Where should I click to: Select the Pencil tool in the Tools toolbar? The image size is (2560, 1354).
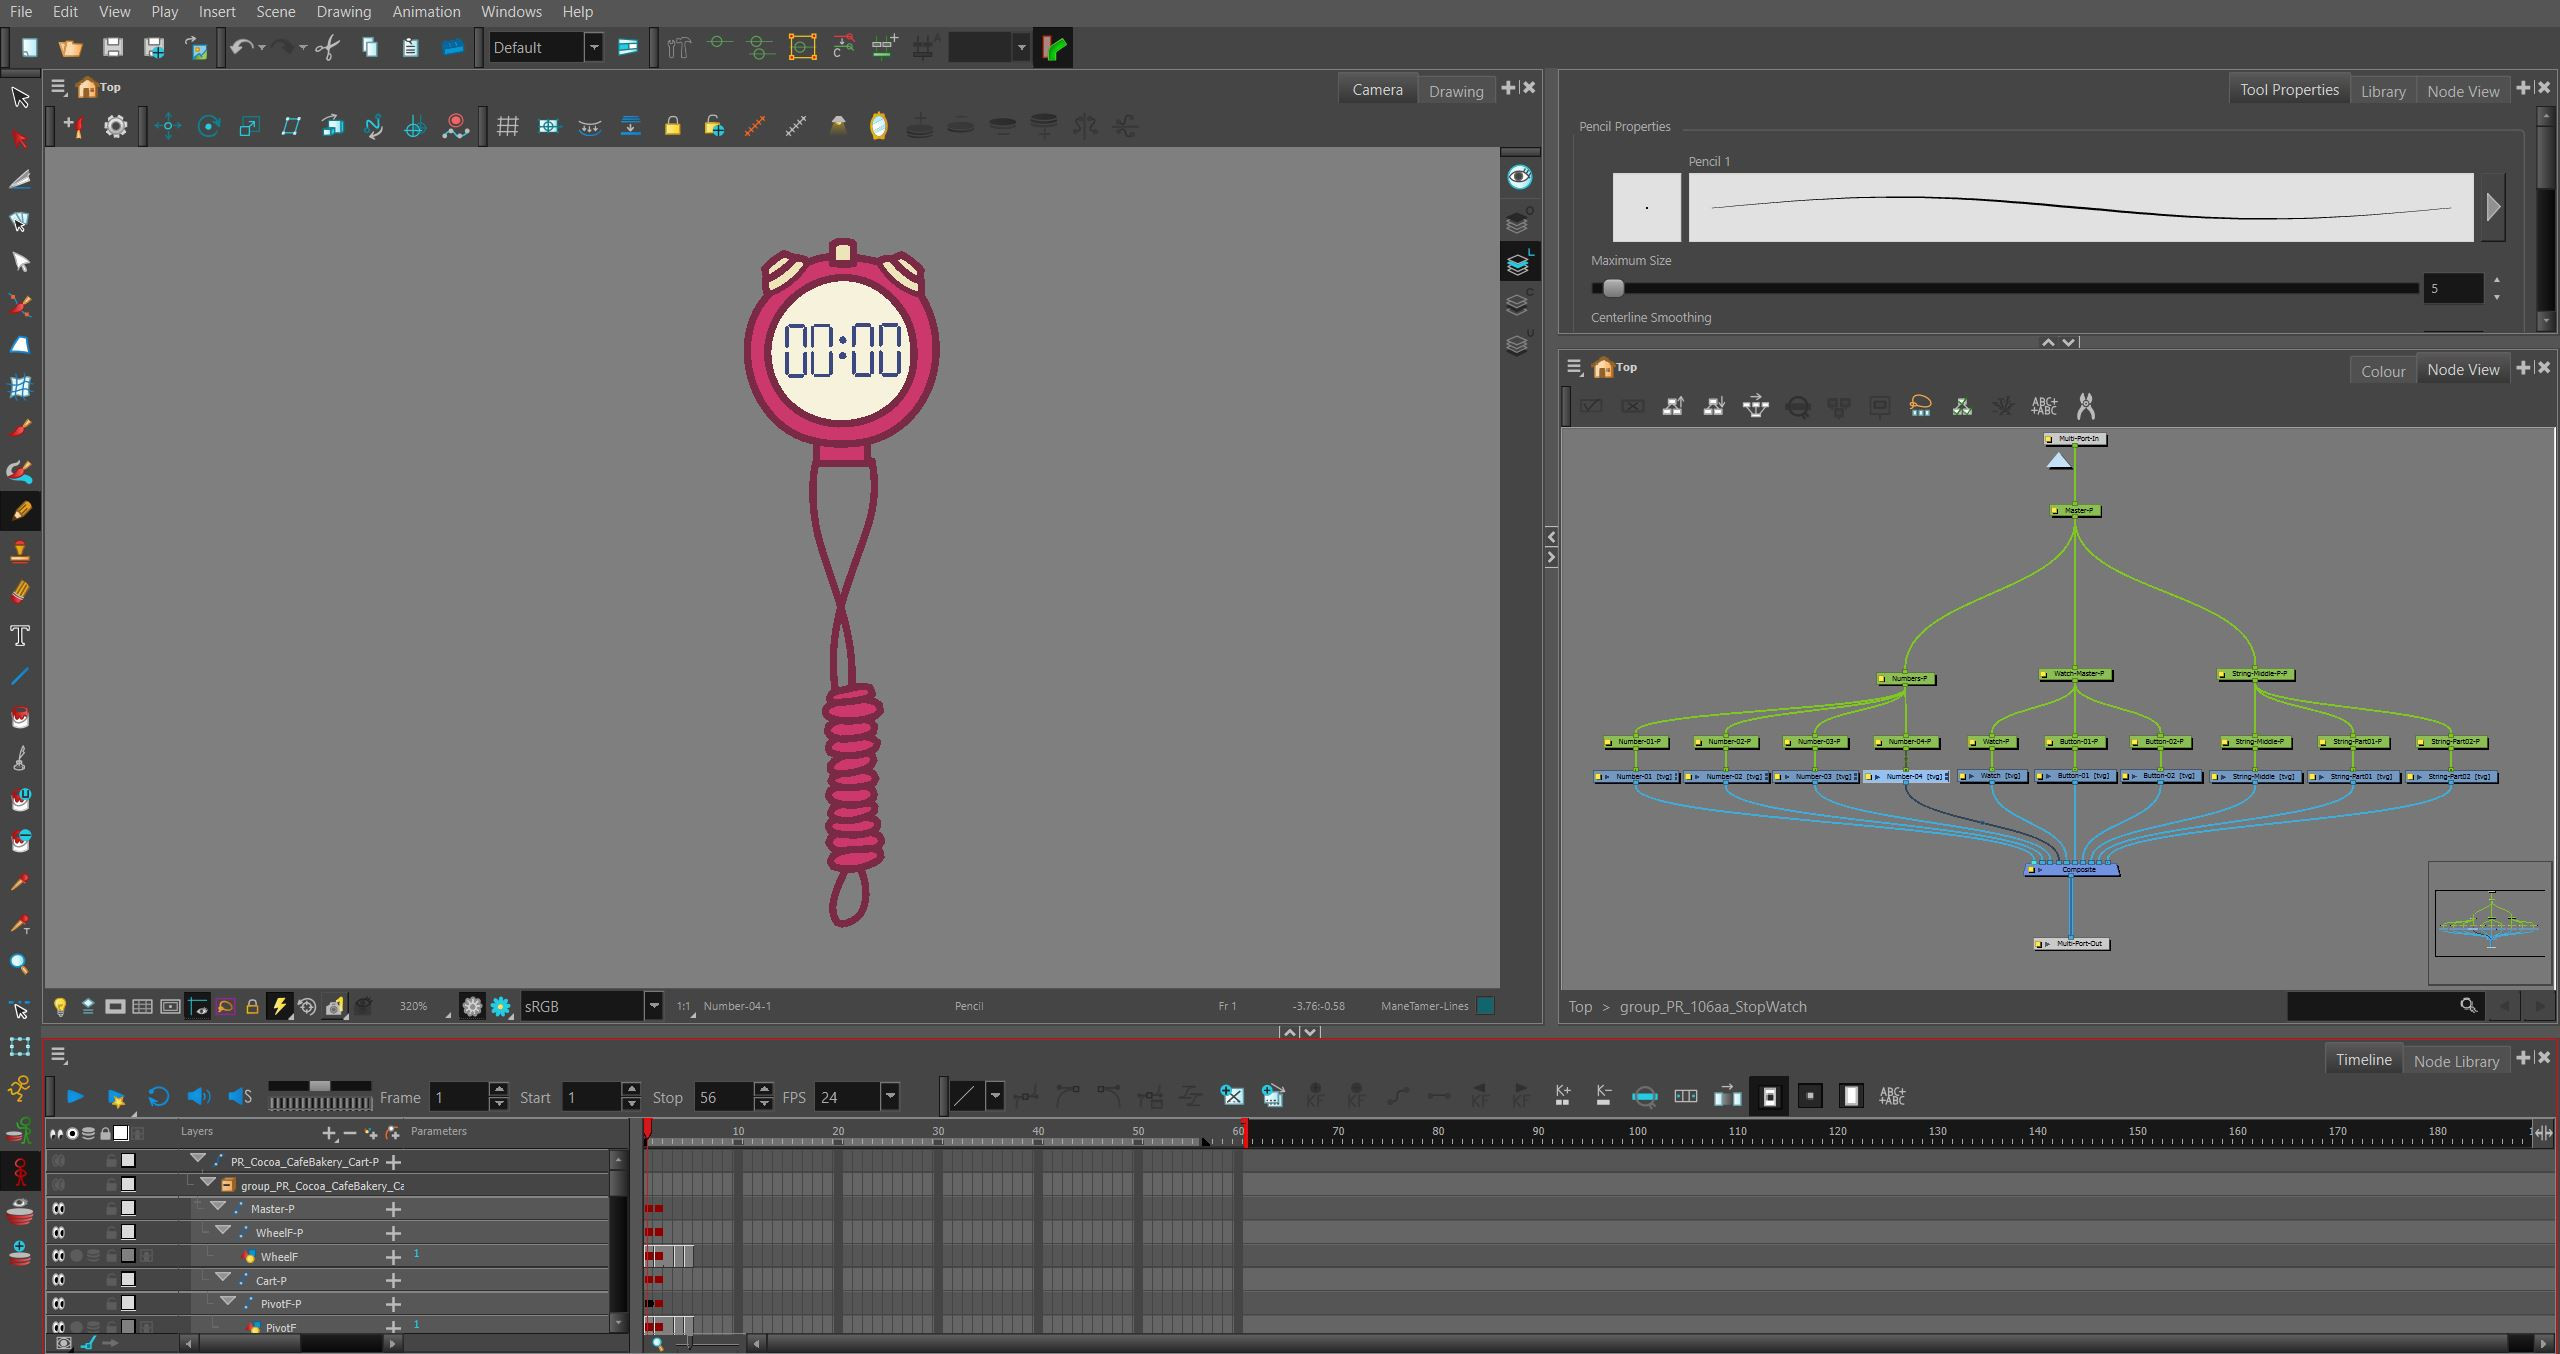20,511
